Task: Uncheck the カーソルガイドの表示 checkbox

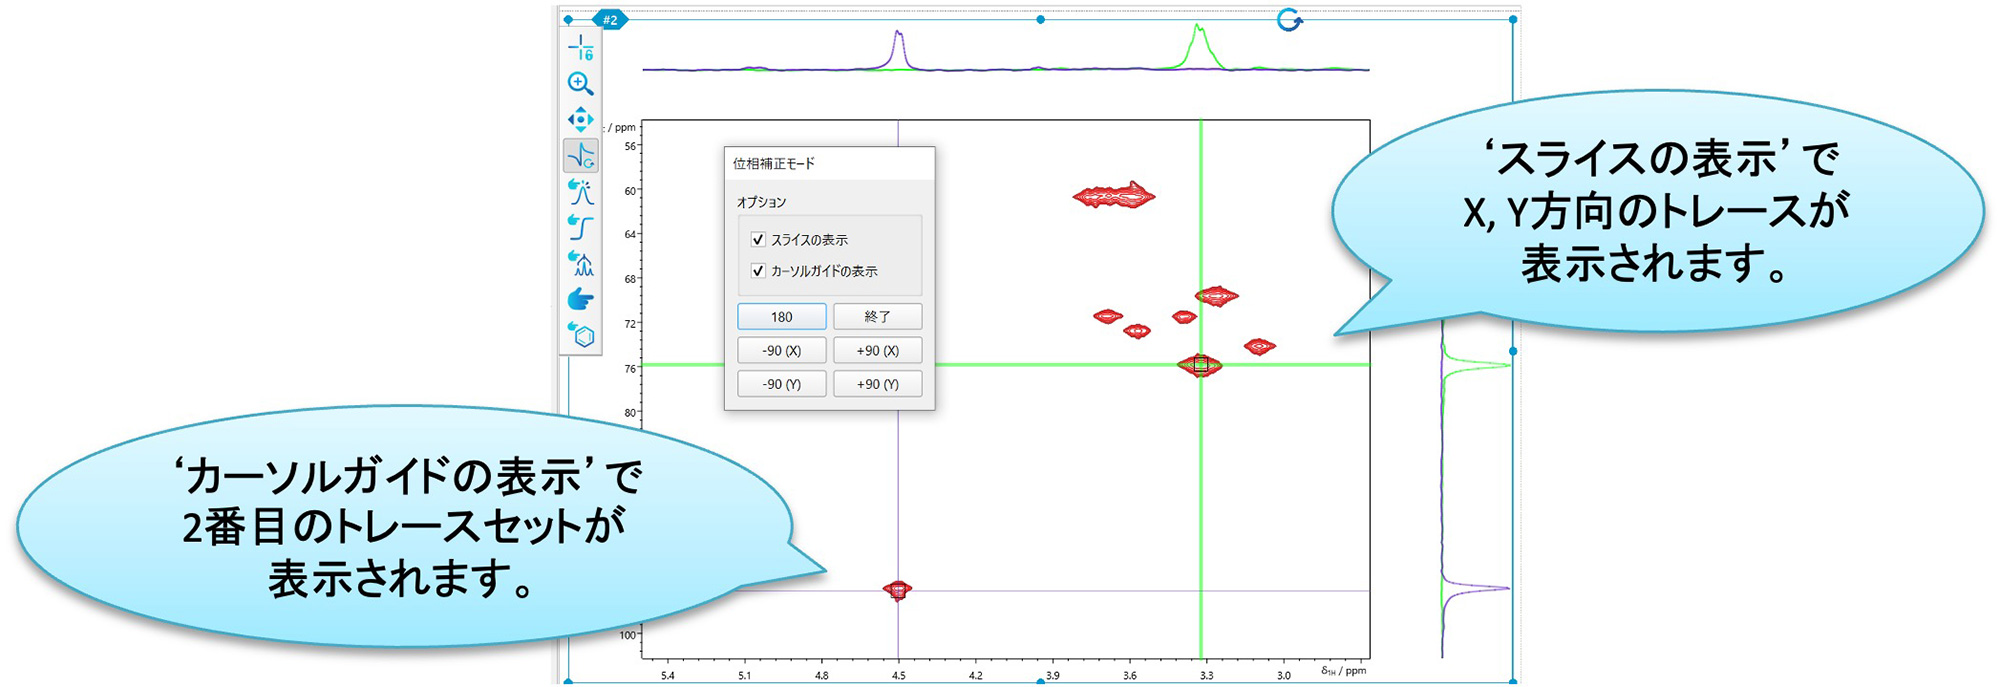Action: click(x=758, y=271)
